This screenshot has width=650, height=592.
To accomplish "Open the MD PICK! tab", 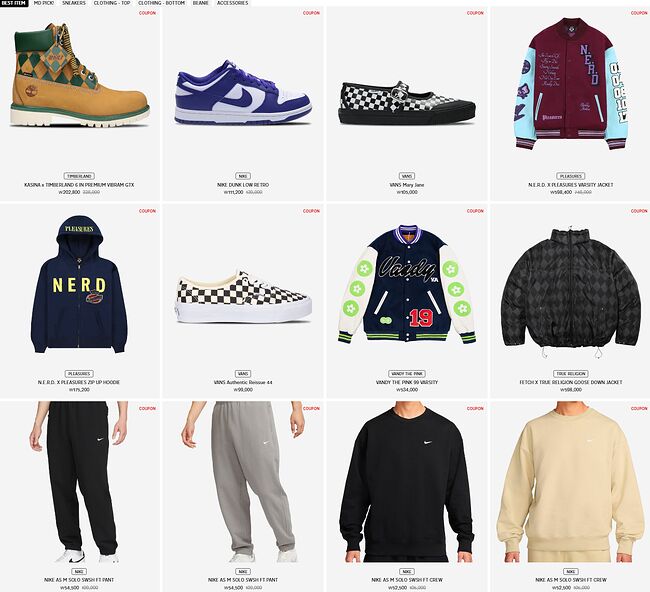I will (x=44, y=3).
